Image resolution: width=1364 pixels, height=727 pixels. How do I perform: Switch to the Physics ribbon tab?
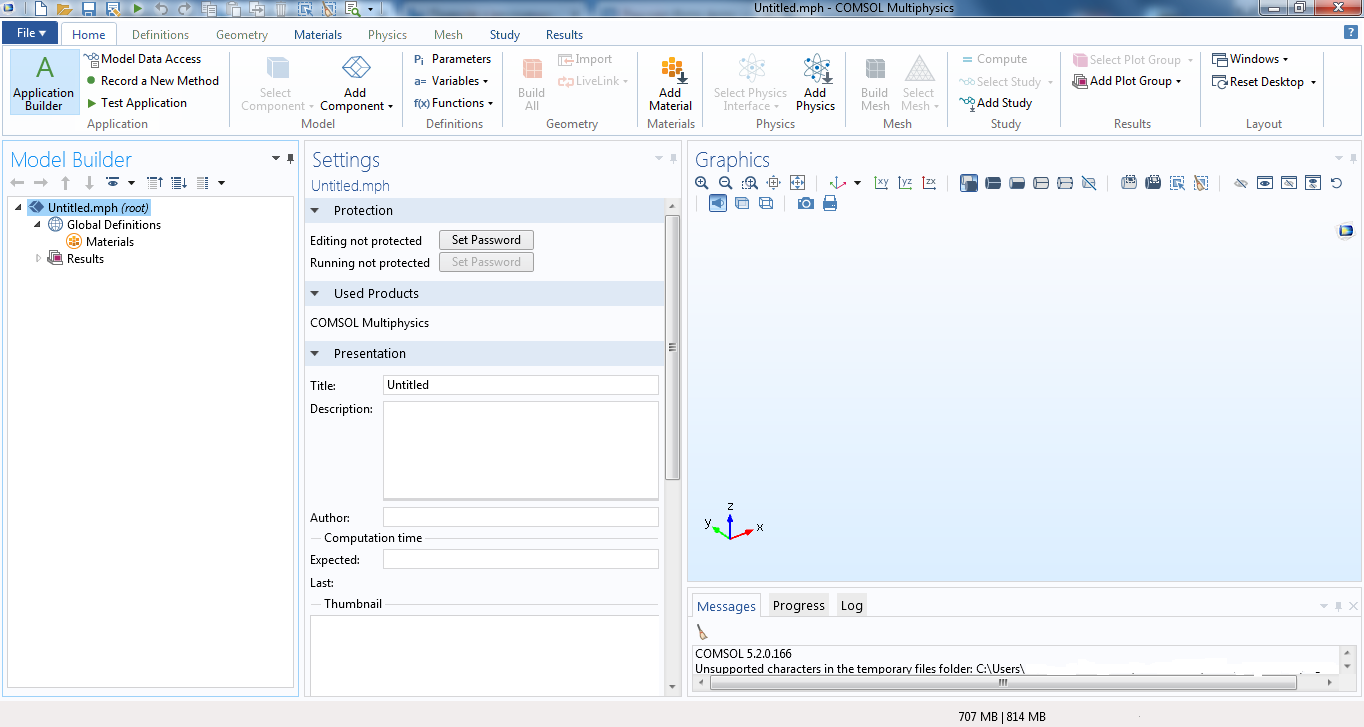(387, 34)
